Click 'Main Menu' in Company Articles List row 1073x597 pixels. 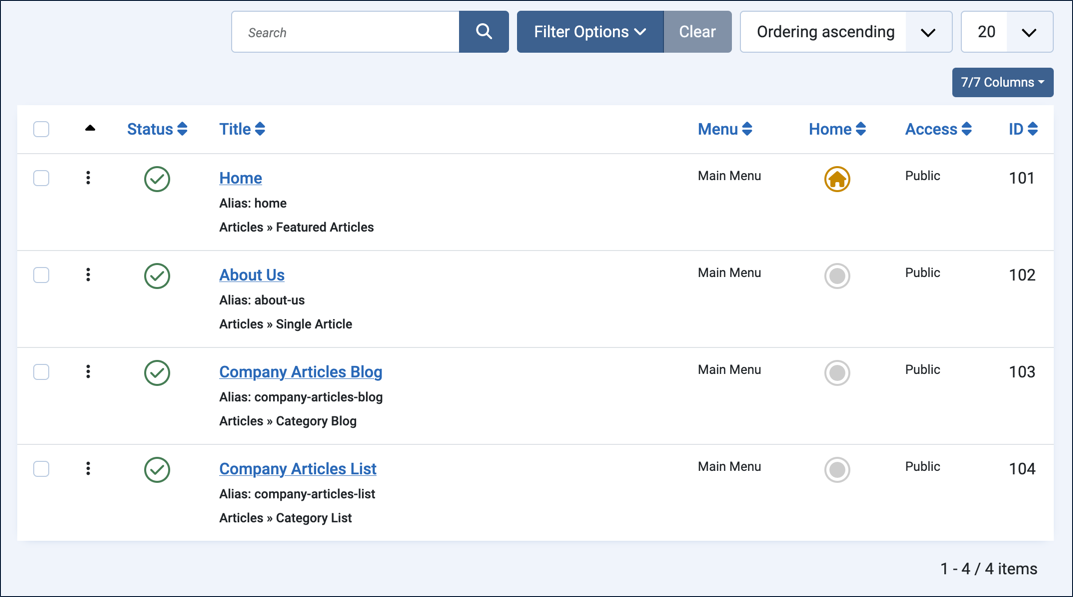(729, 466)
